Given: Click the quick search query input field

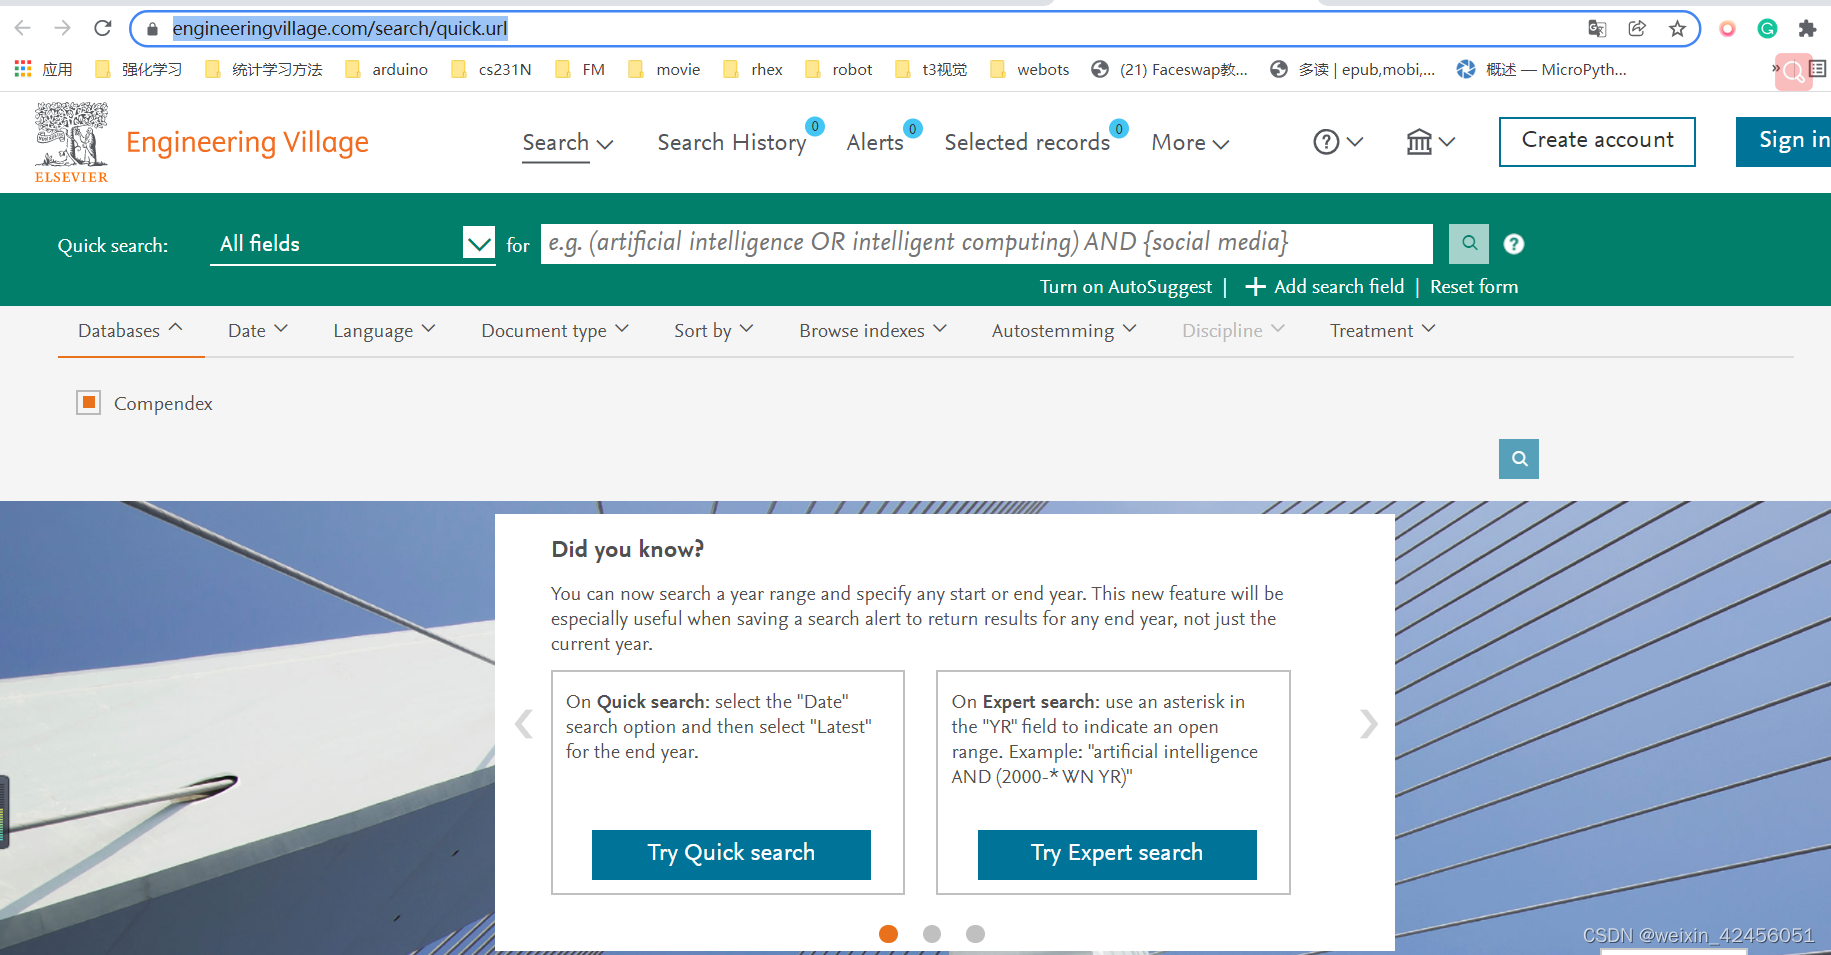Looking at the screenshot, I should point(986,243).
